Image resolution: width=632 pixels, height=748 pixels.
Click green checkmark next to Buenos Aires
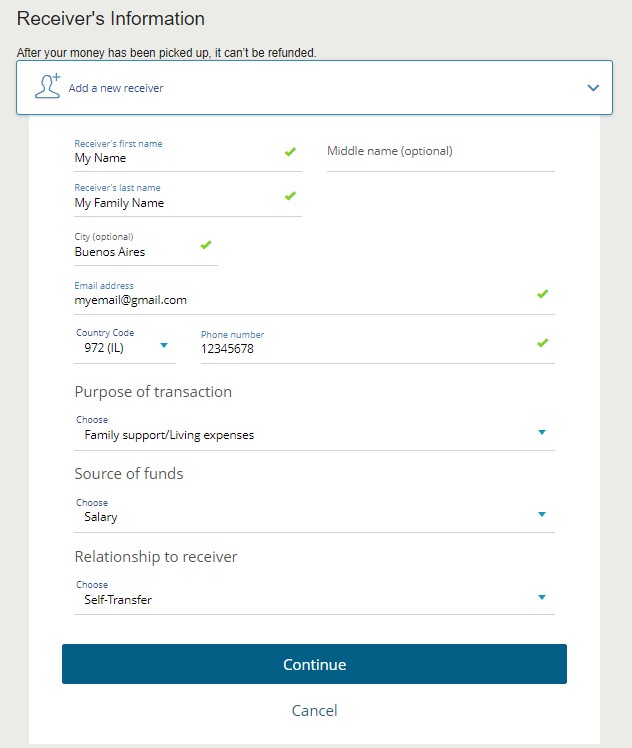click(206, 245)
